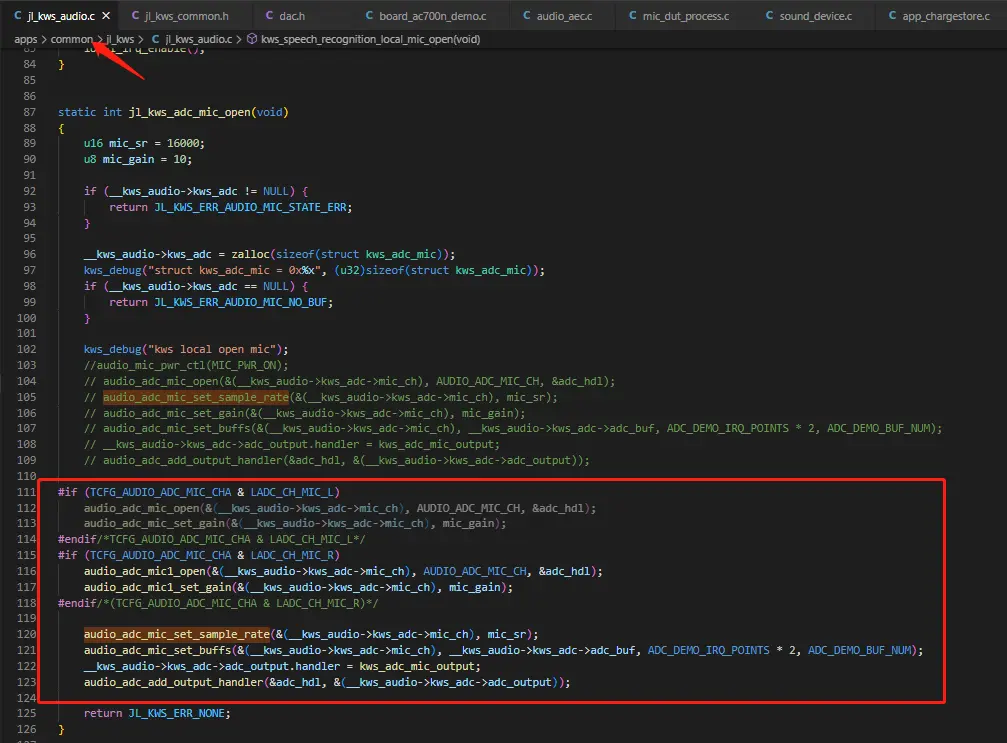Click the zalloc call on line 96

click(250, 254)
